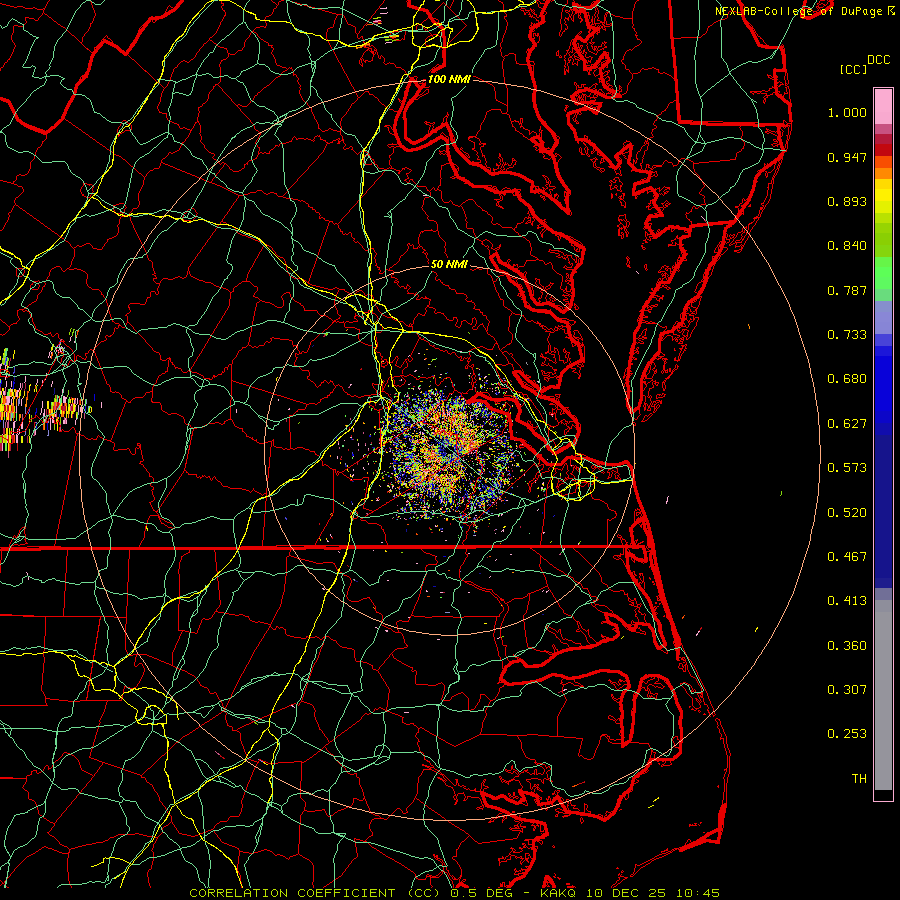Select the 1.000 scale value
Viewport: 900px width, 900px height.
[x=847, y=112]
